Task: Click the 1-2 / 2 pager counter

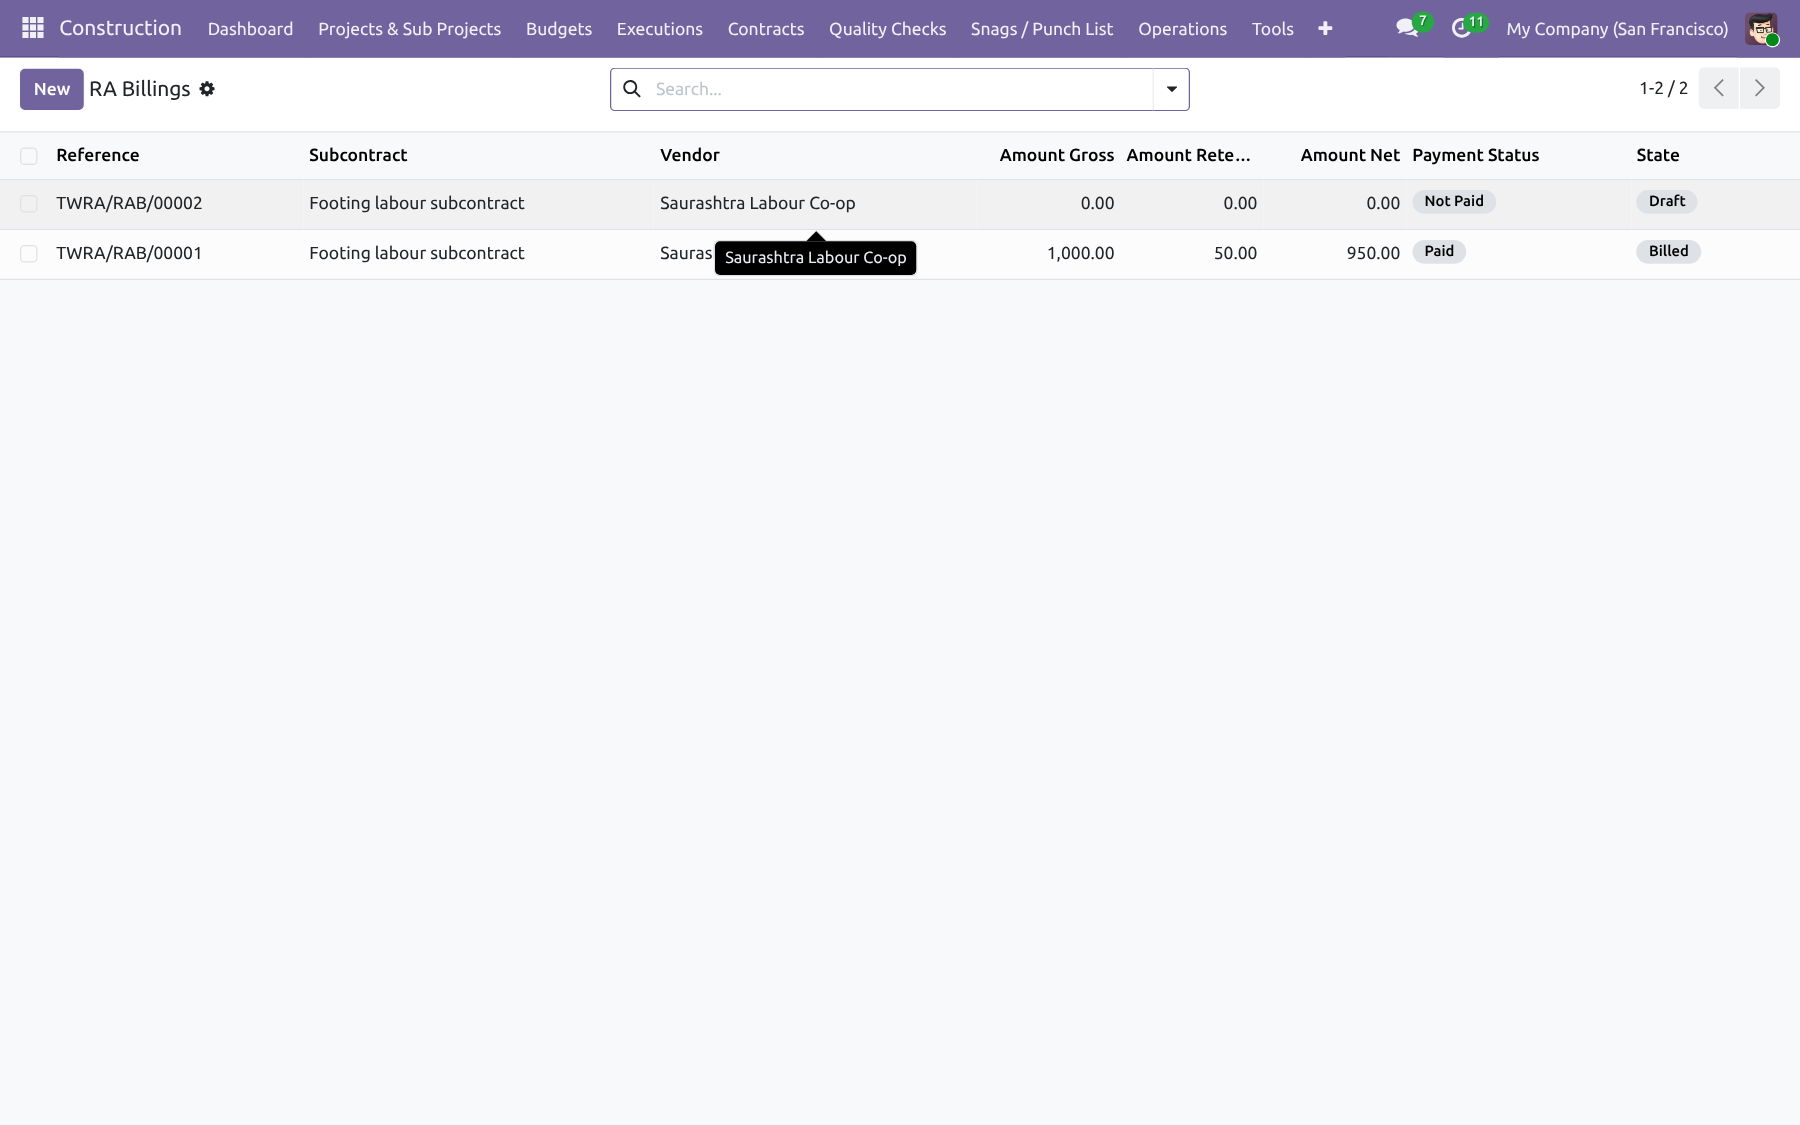Action: click(1663, 88)
